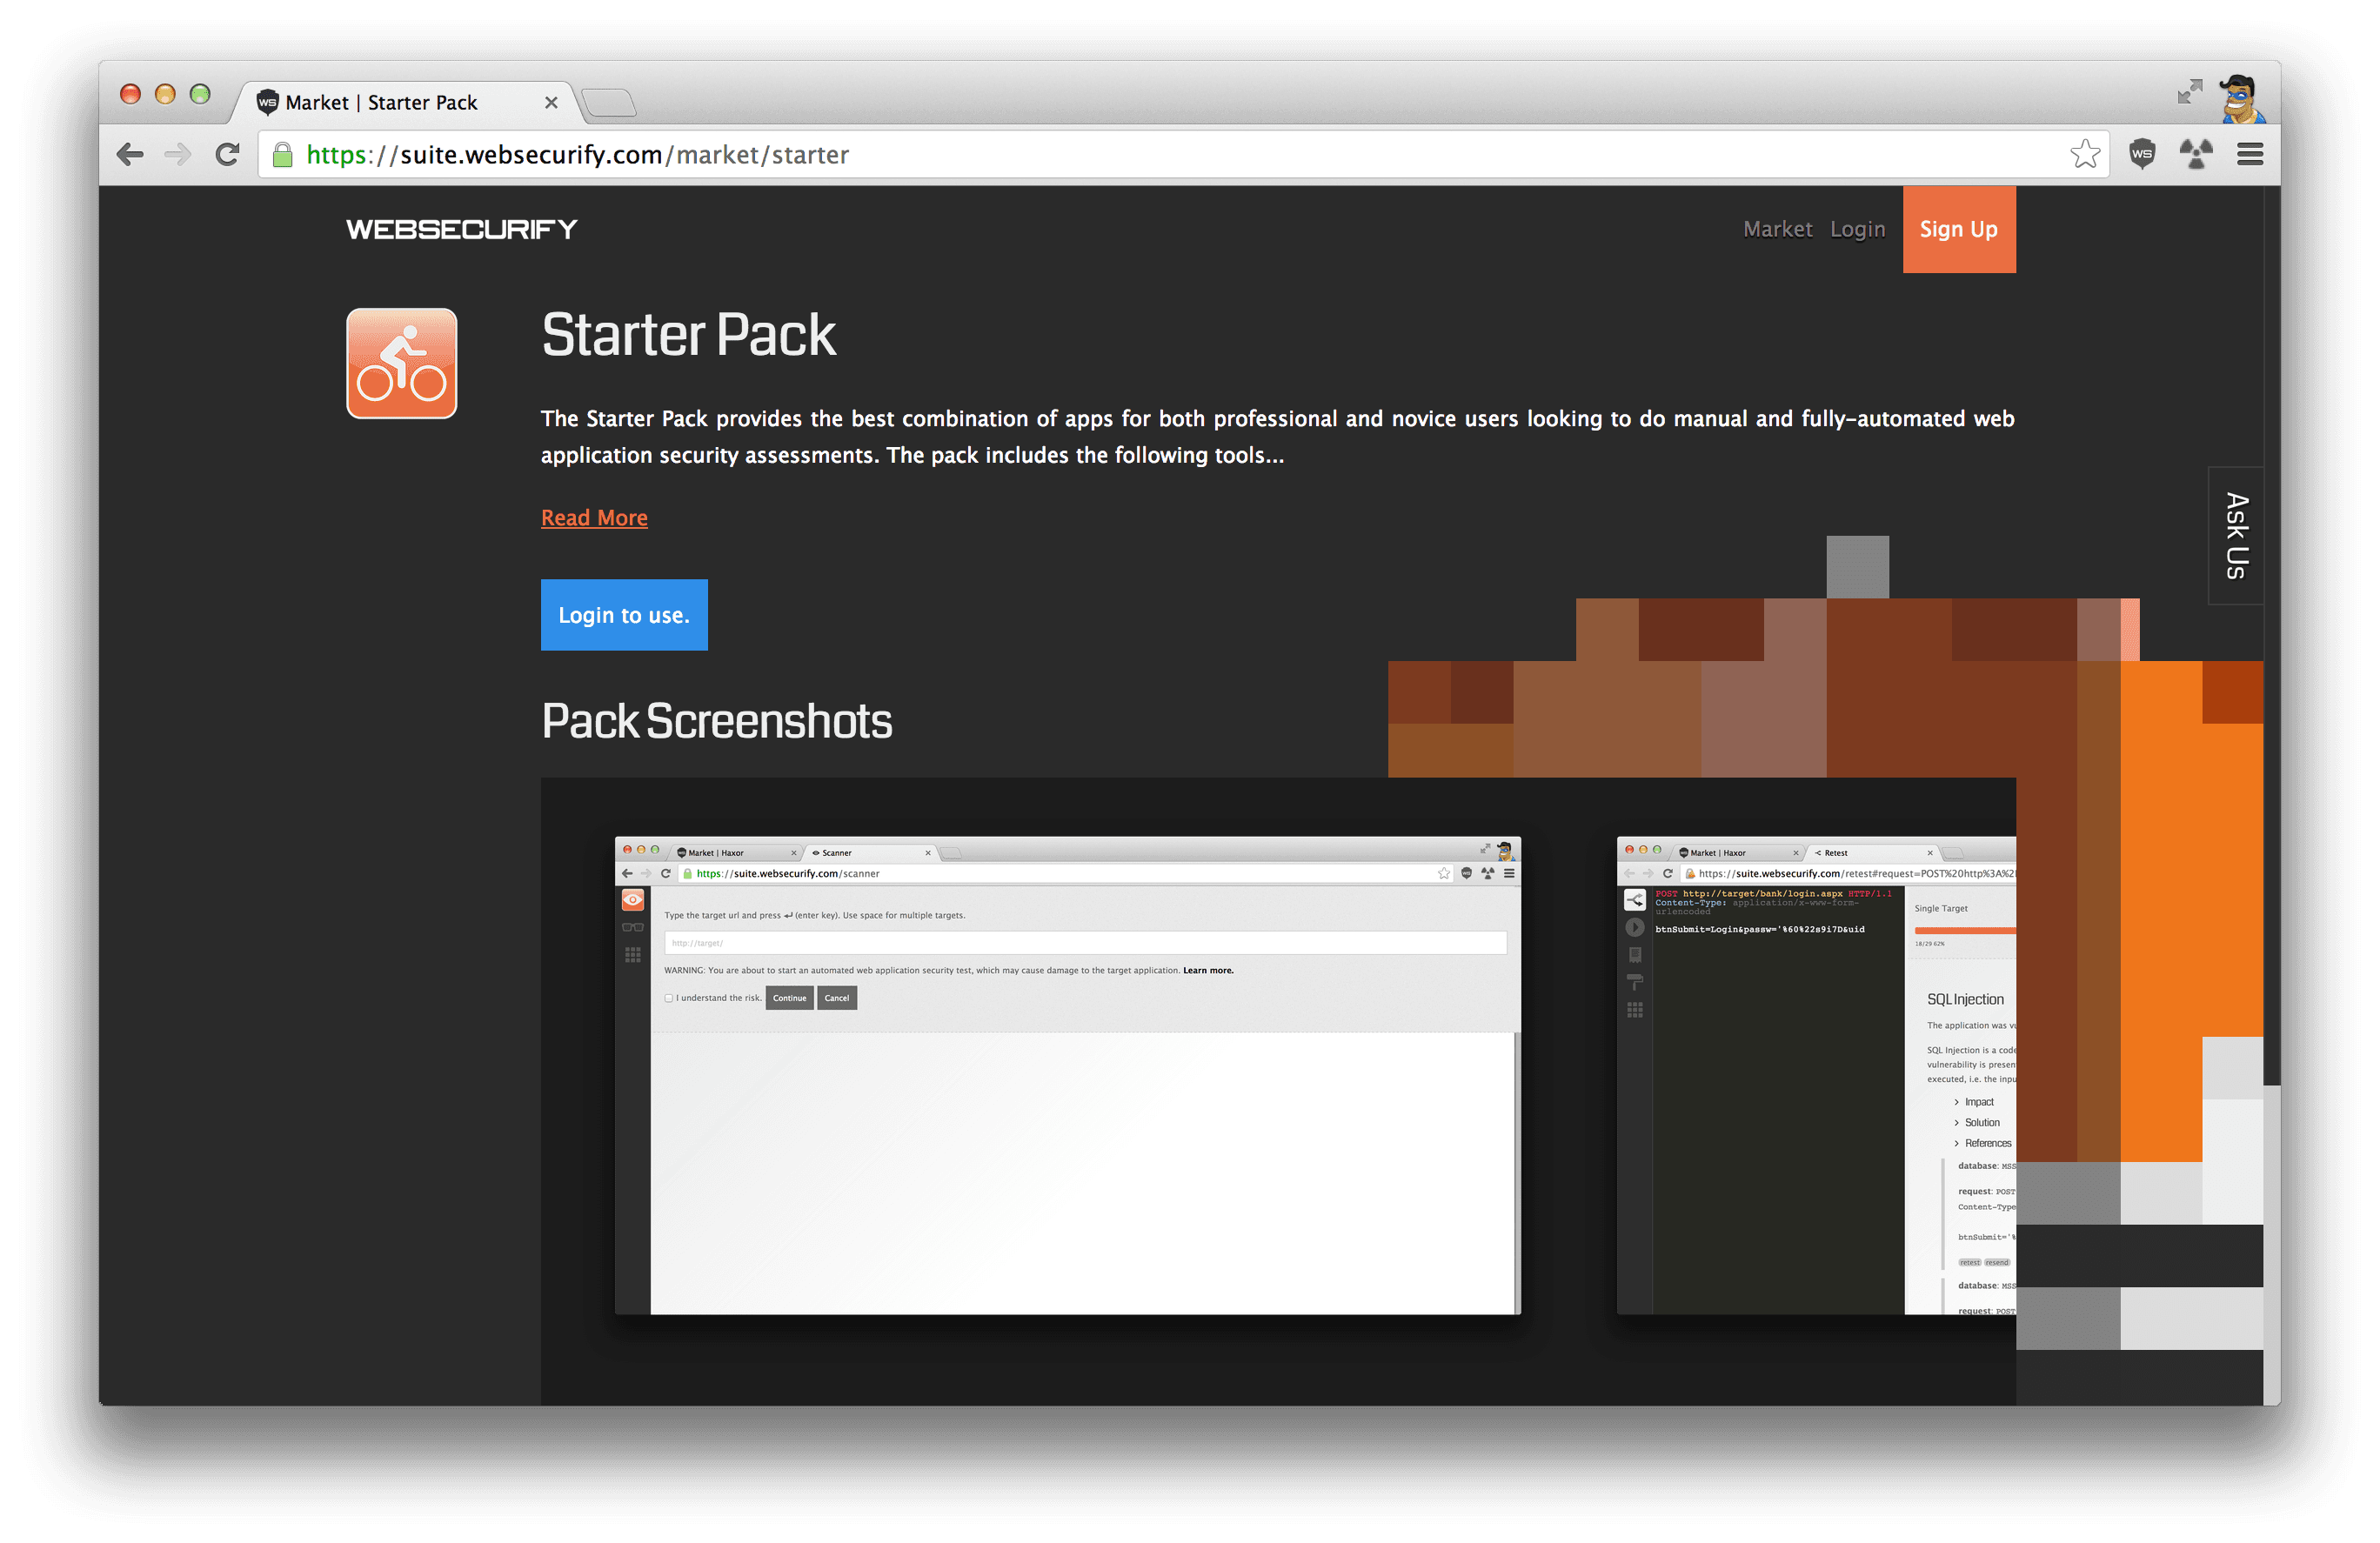Open the Login navigation link
This screenshot has height=1543, width=2380.
(x=1857, y=229)
